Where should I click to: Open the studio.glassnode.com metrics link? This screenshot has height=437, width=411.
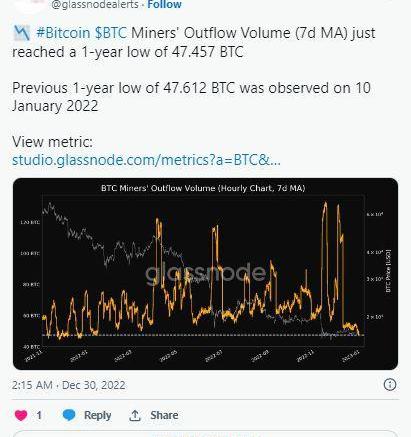[146, 160]
